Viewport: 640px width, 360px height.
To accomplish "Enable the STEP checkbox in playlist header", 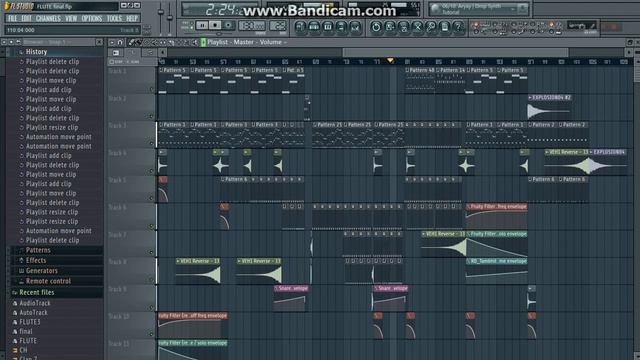I will (x=112, y=62).
